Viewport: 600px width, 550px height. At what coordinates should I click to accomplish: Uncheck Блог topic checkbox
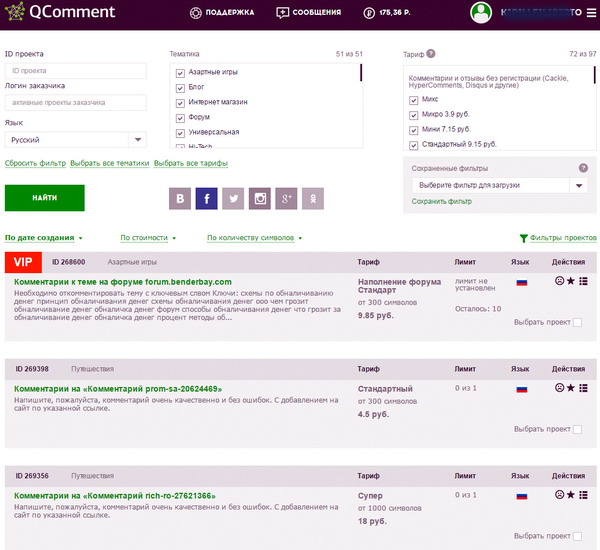[180, 88]
